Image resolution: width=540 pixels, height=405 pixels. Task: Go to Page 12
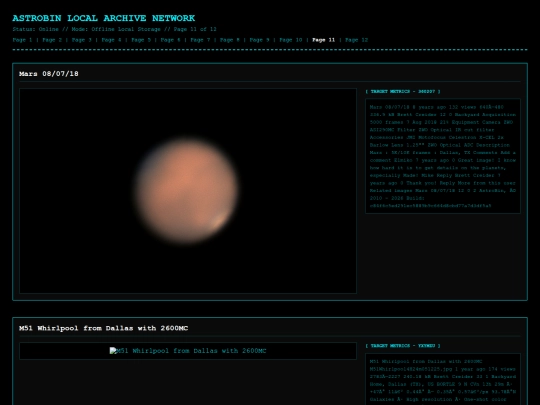(356, 40)
